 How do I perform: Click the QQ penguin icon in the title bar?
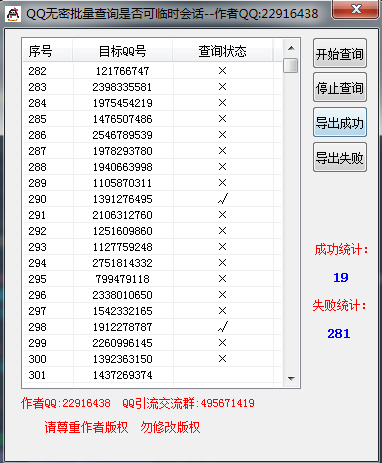point(13,14)
